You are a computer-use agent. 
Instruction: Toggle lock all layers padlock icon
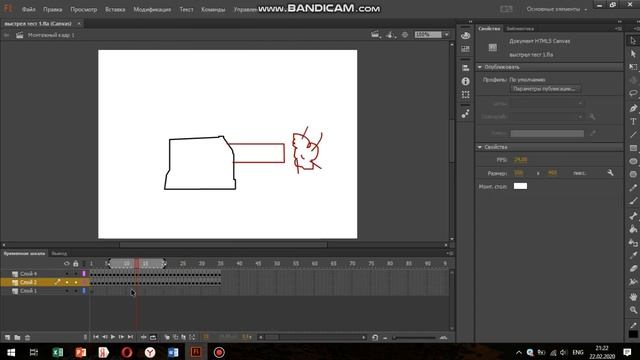(76, 264)
